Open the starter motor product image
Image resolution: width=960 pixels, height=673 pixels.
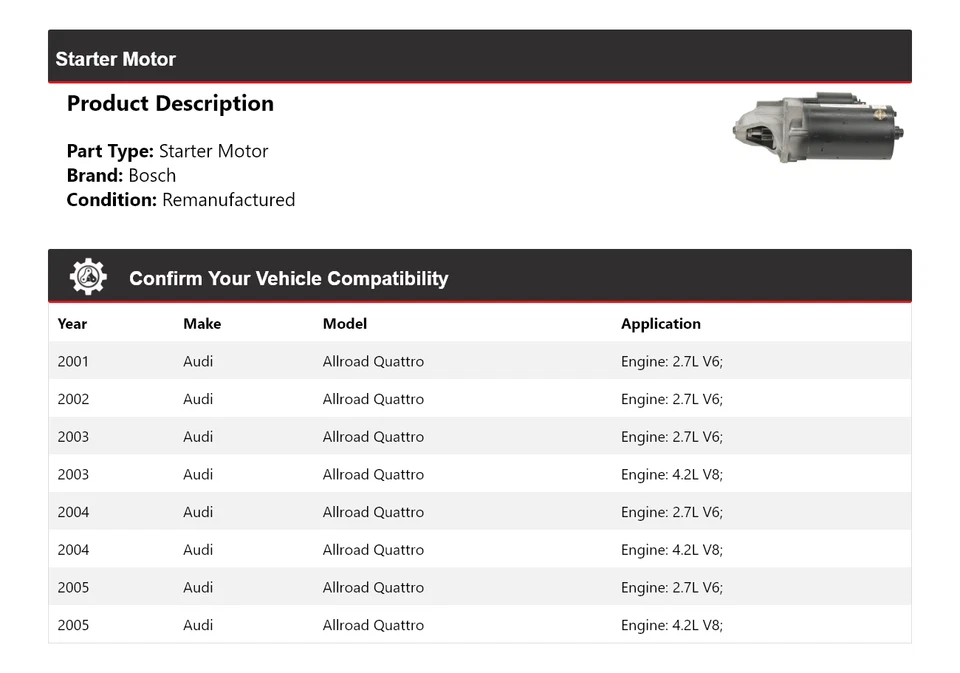[x=818, y=129]
